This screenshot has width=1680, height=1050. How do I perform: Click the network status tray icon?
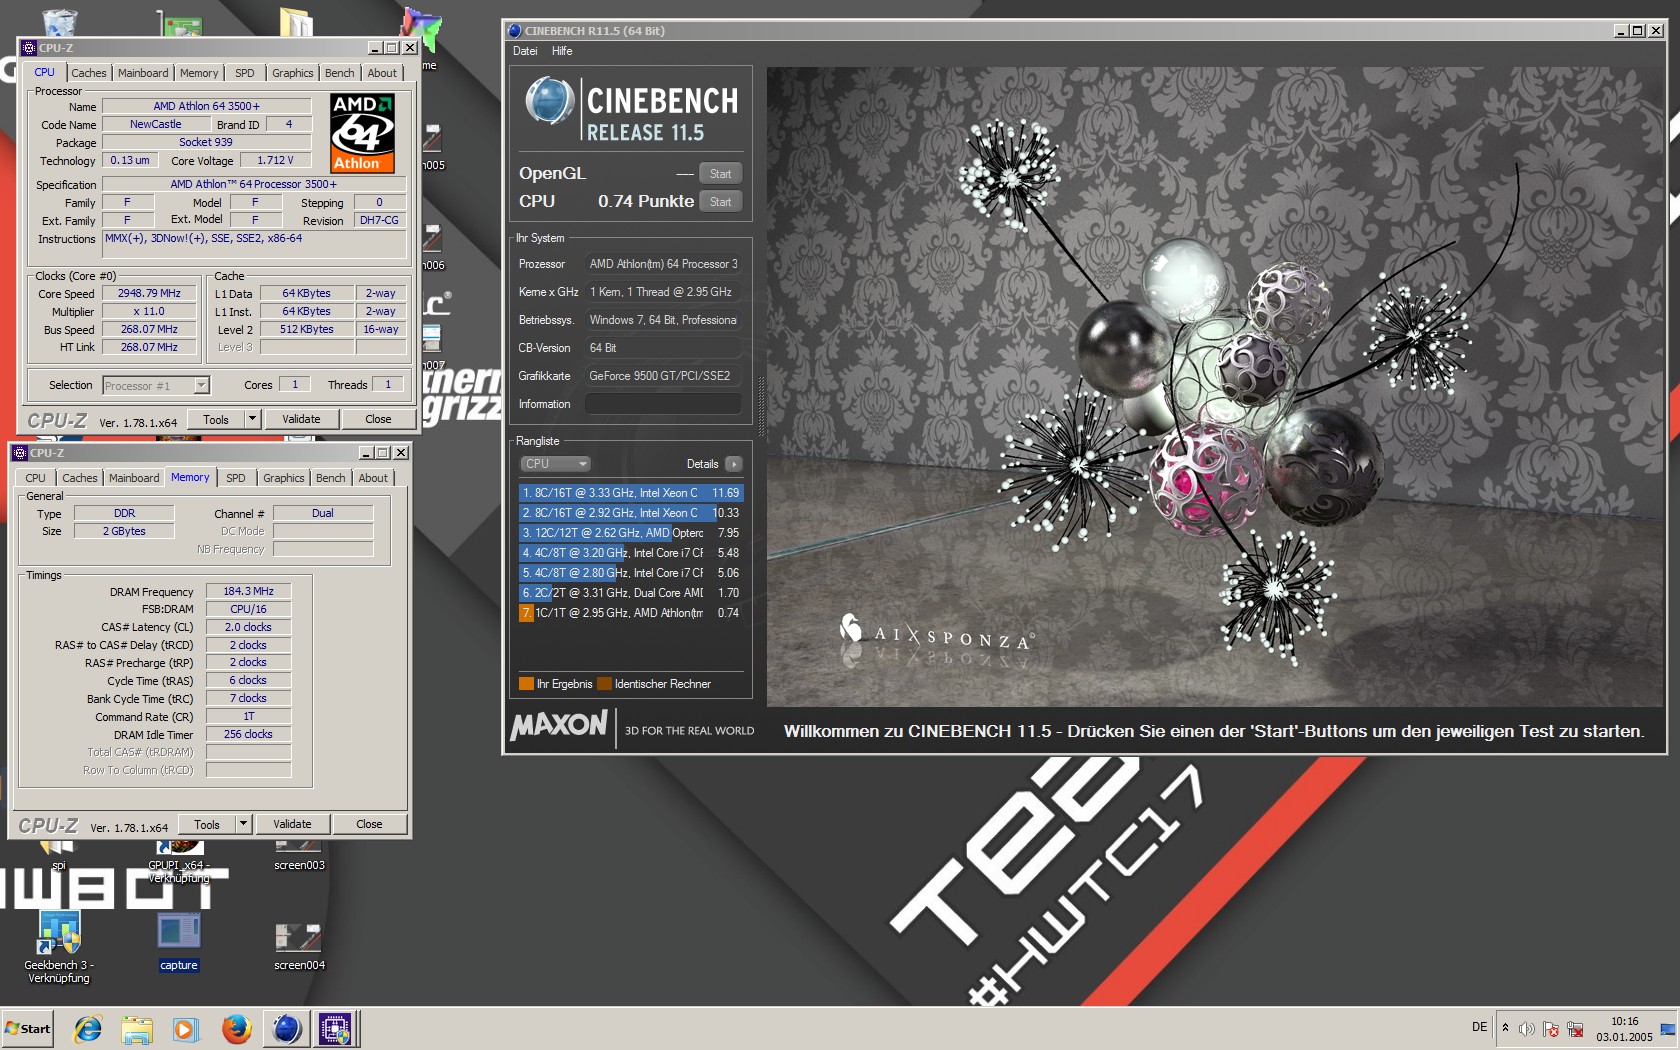1575,1029
